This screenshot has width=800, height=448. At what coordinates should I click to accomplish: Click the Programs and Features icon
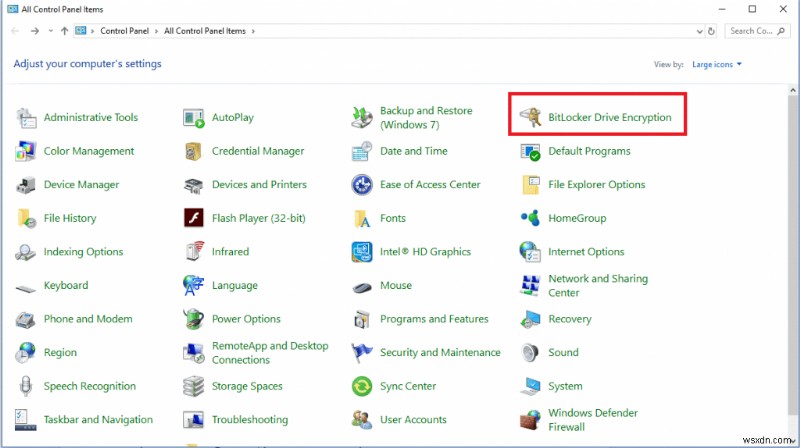tap(362, 319)
